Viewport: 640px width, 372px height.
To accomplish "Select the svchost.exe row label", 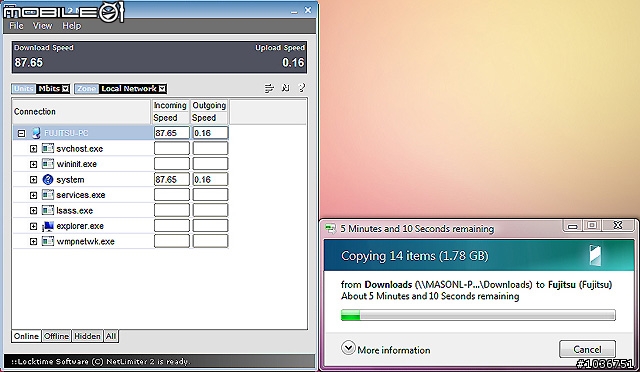I will click(x=80, y=149).
